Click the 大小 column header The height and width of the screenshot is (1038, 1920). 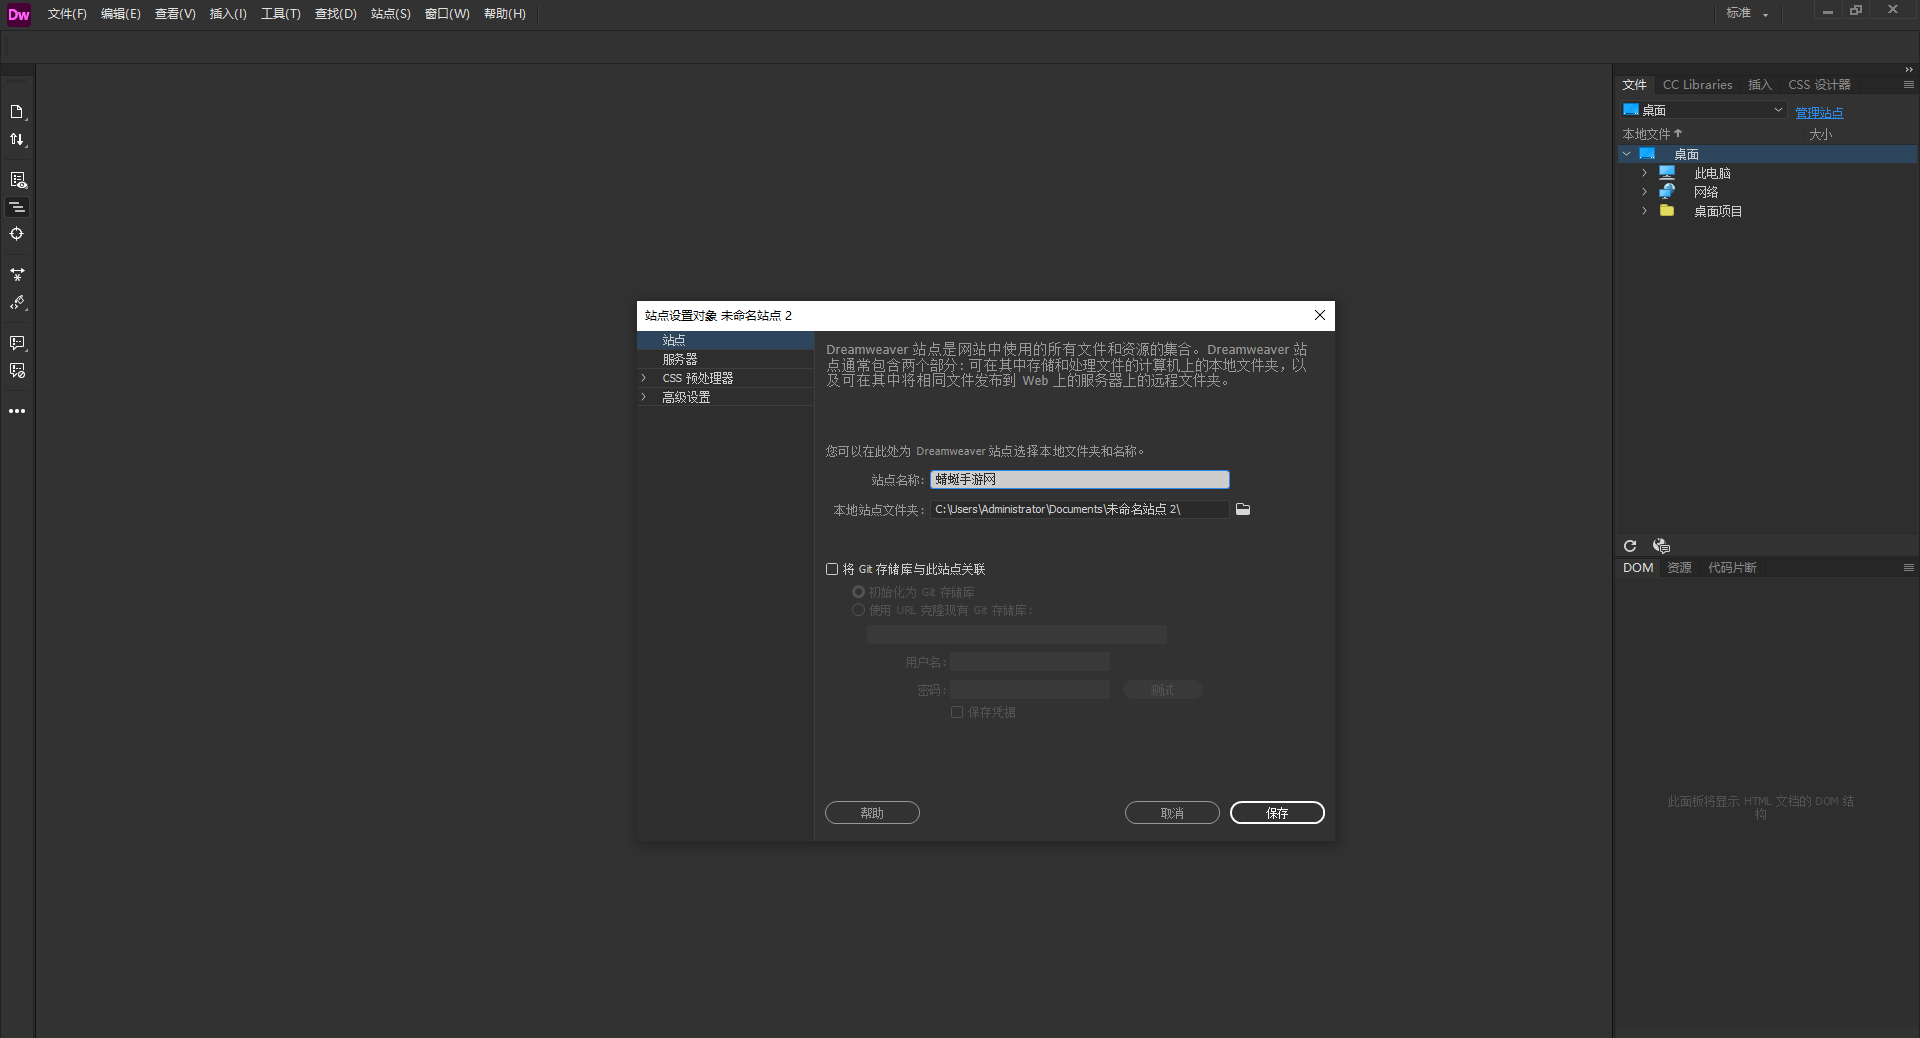point(1820,134)
